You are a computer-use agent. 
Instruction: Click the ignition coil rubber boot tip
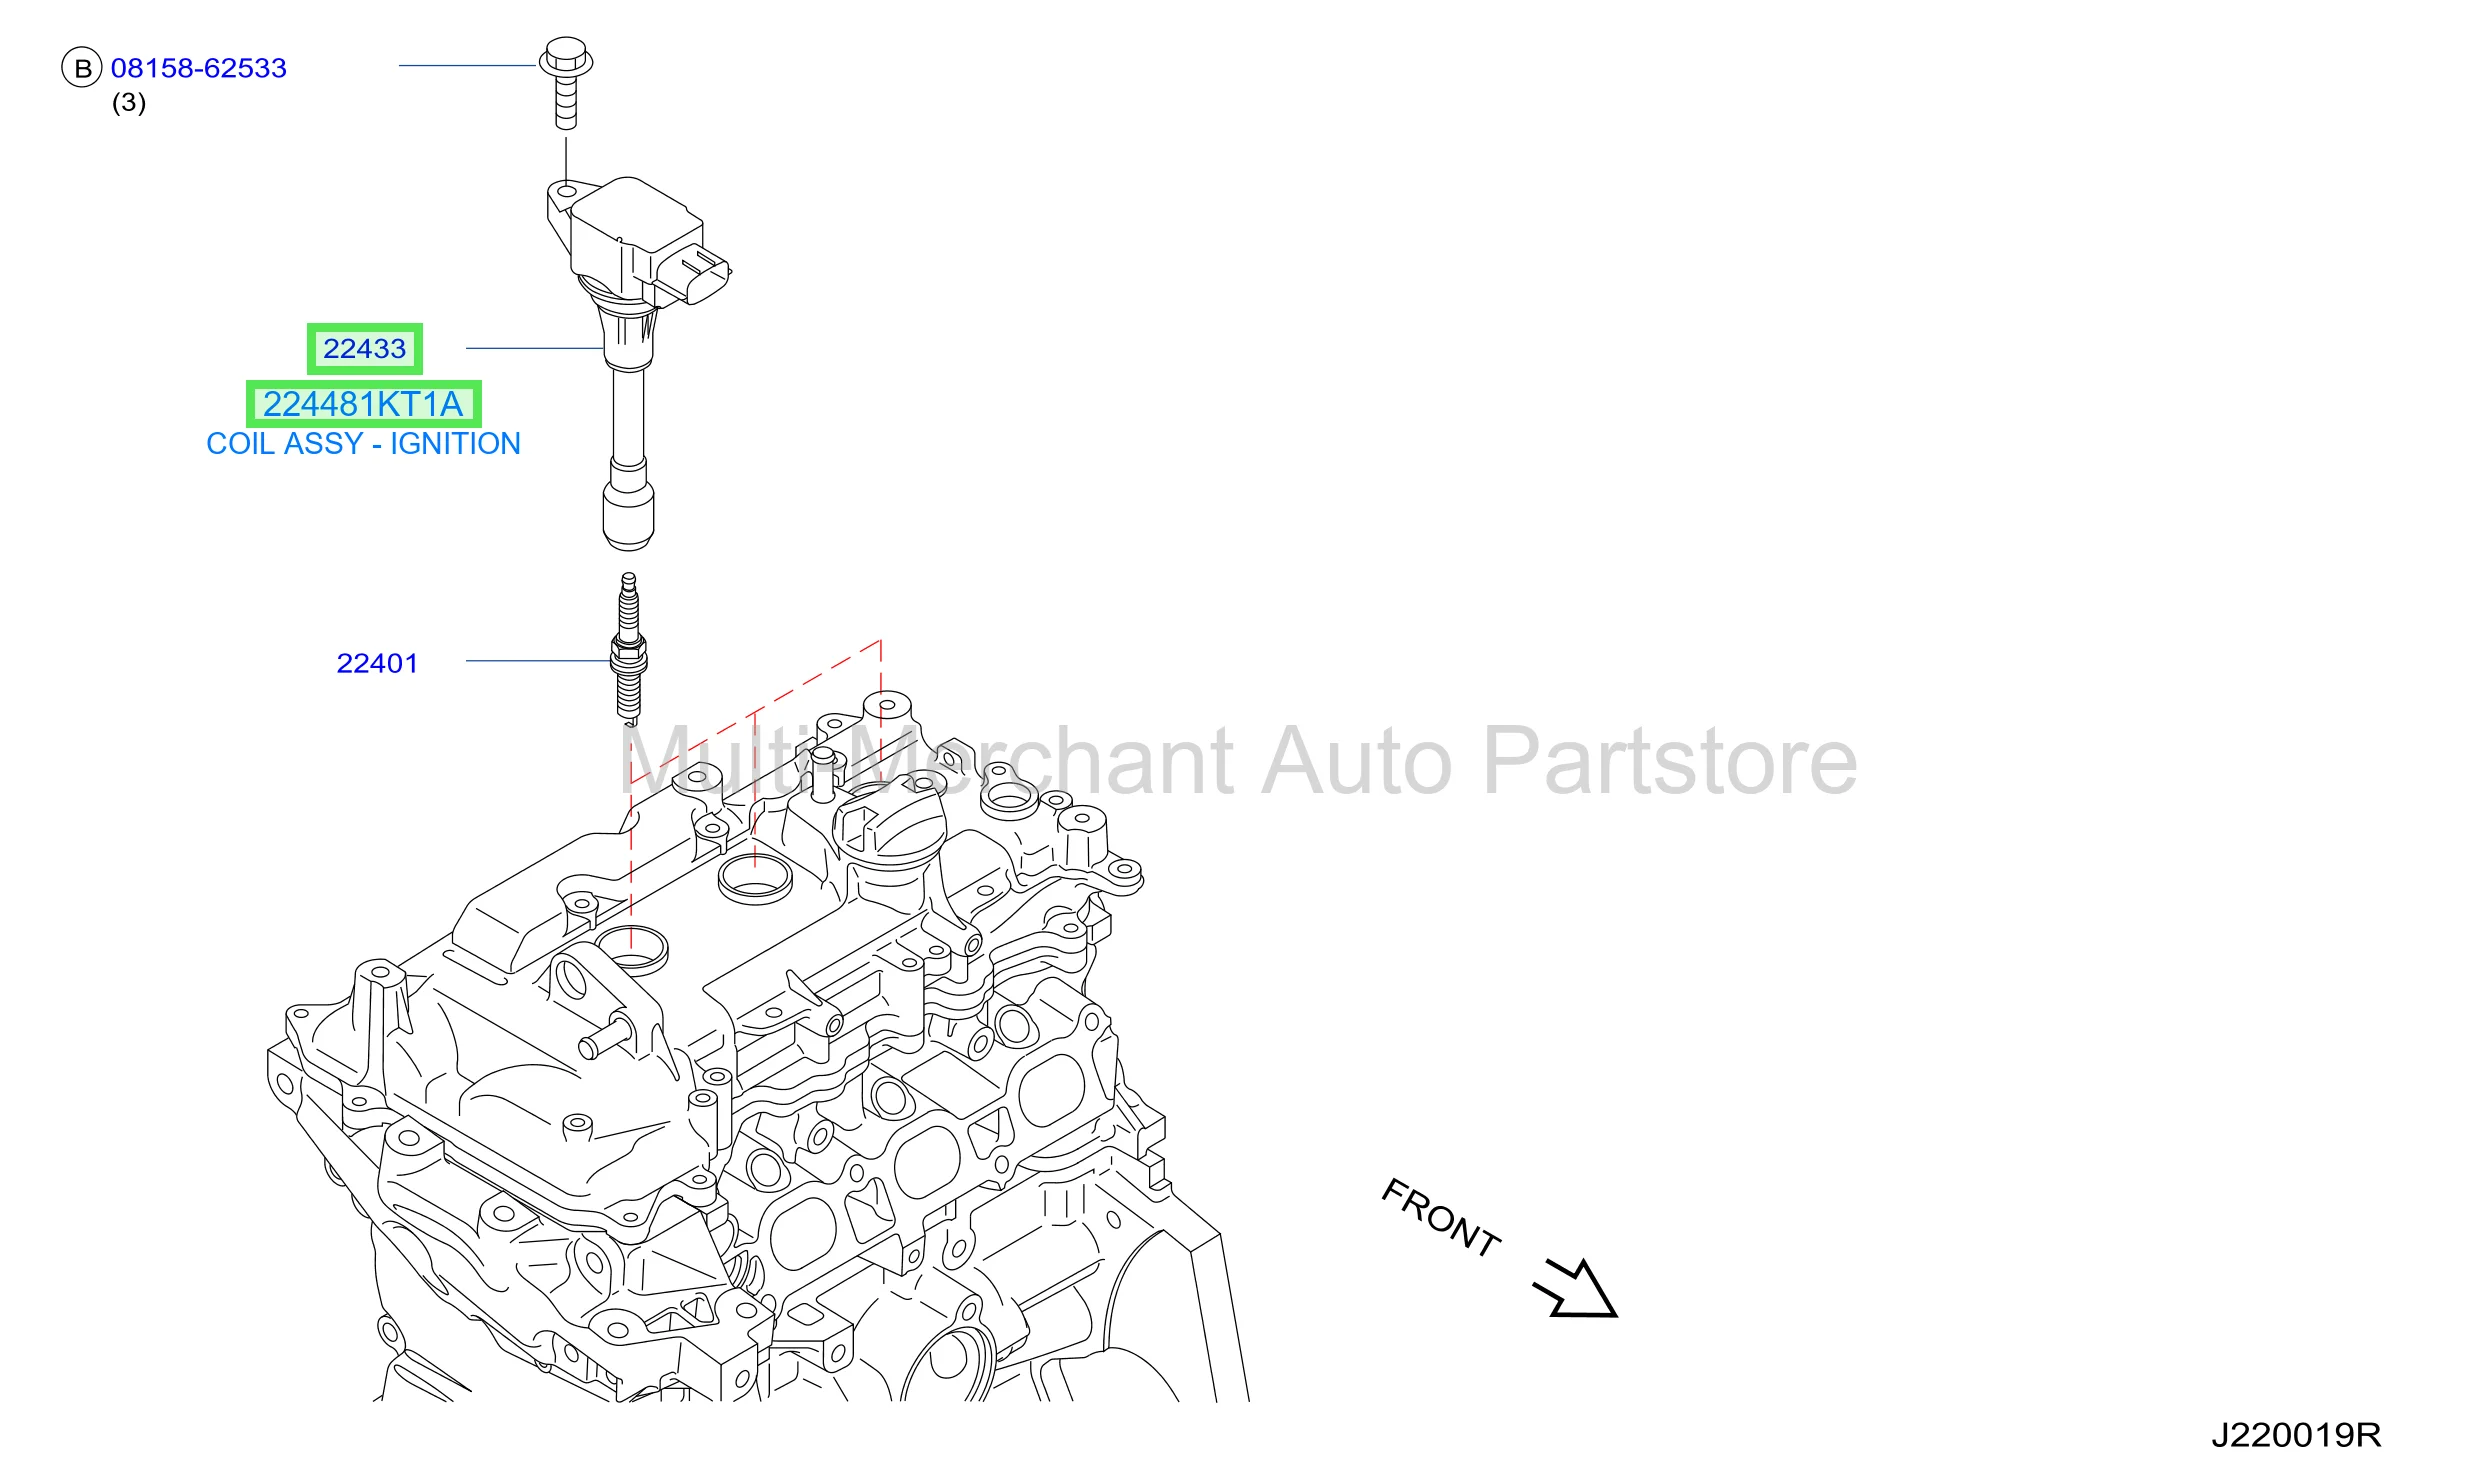[x=628, y=517]
